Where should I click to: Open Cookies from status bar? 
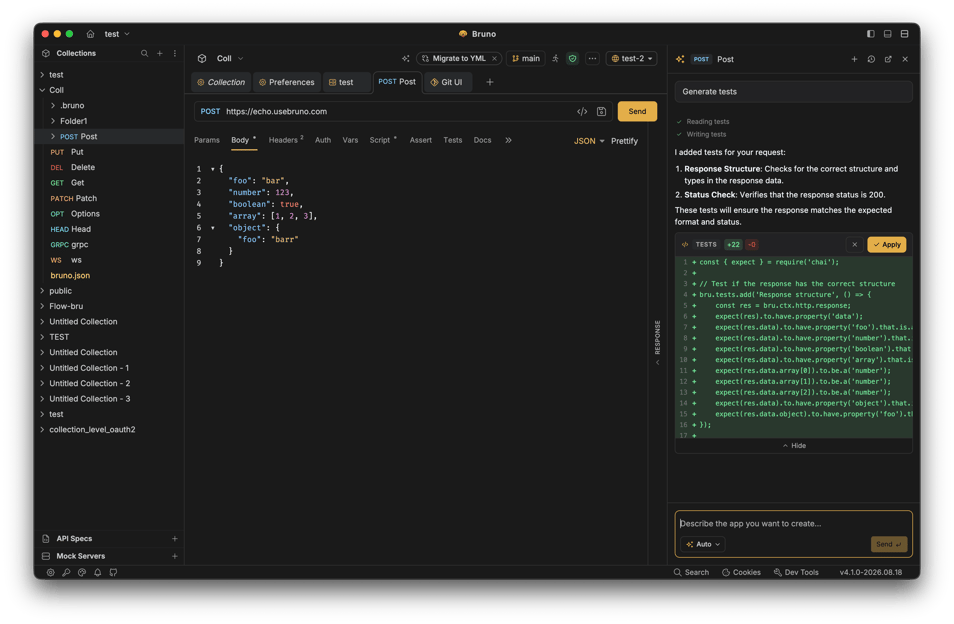741,572
